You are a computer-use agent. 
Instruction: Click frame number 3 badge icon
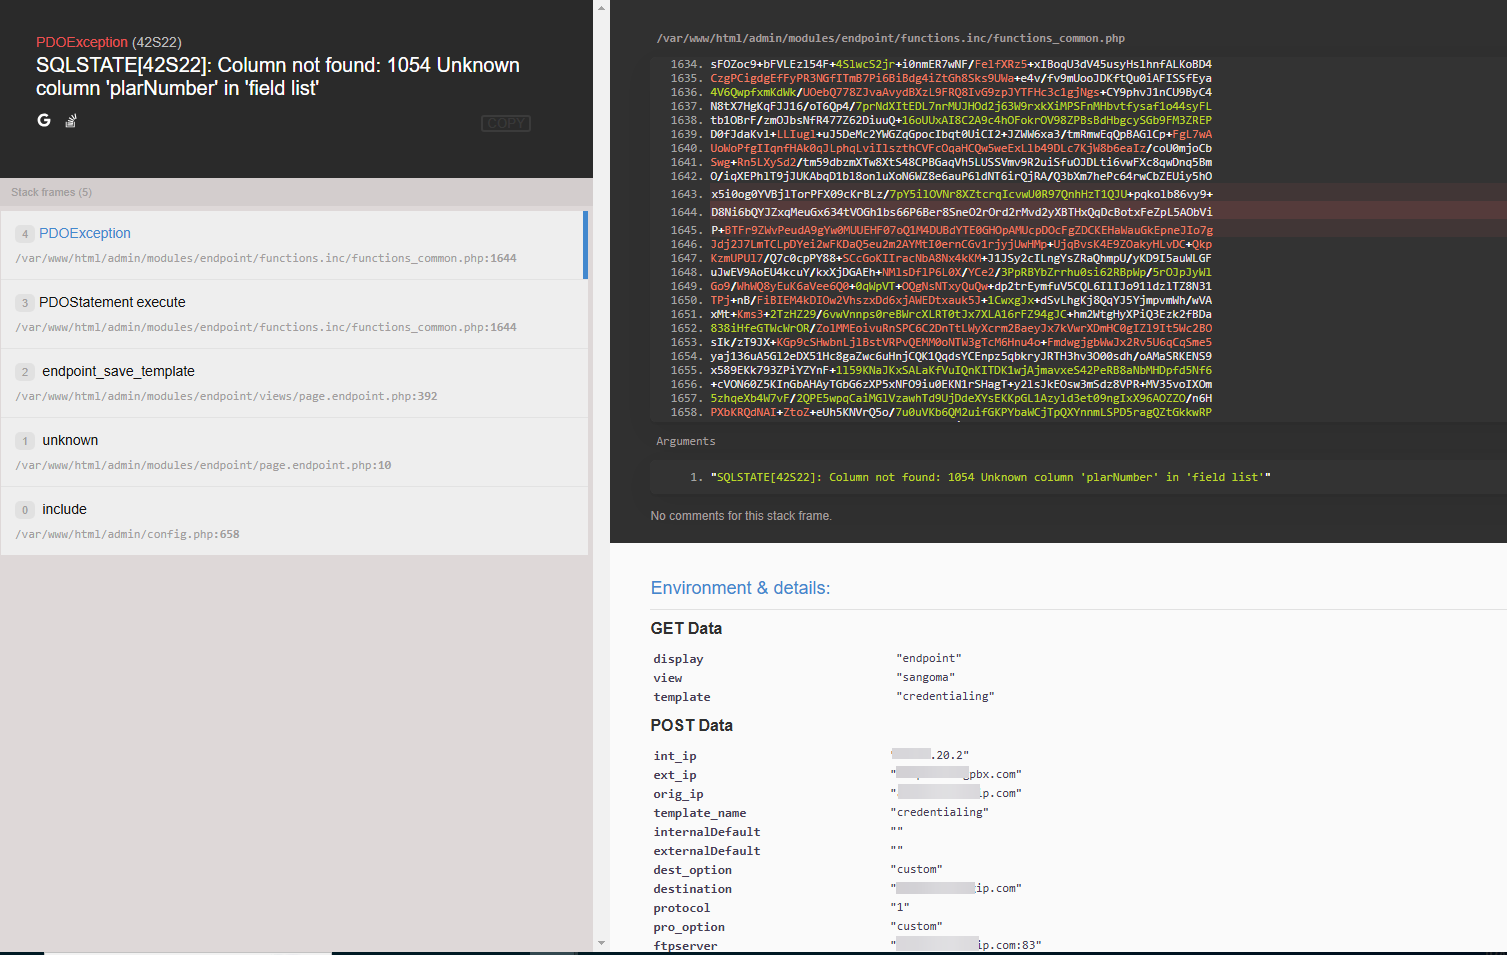pos(25,303)
